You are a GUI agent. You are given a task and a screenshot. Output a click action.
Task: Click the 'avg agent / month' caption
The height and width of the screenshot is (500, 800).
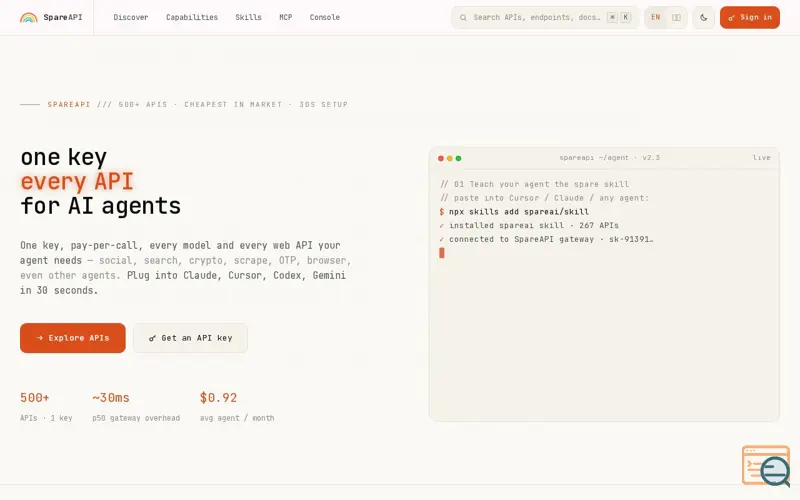(x=237, y=418)
